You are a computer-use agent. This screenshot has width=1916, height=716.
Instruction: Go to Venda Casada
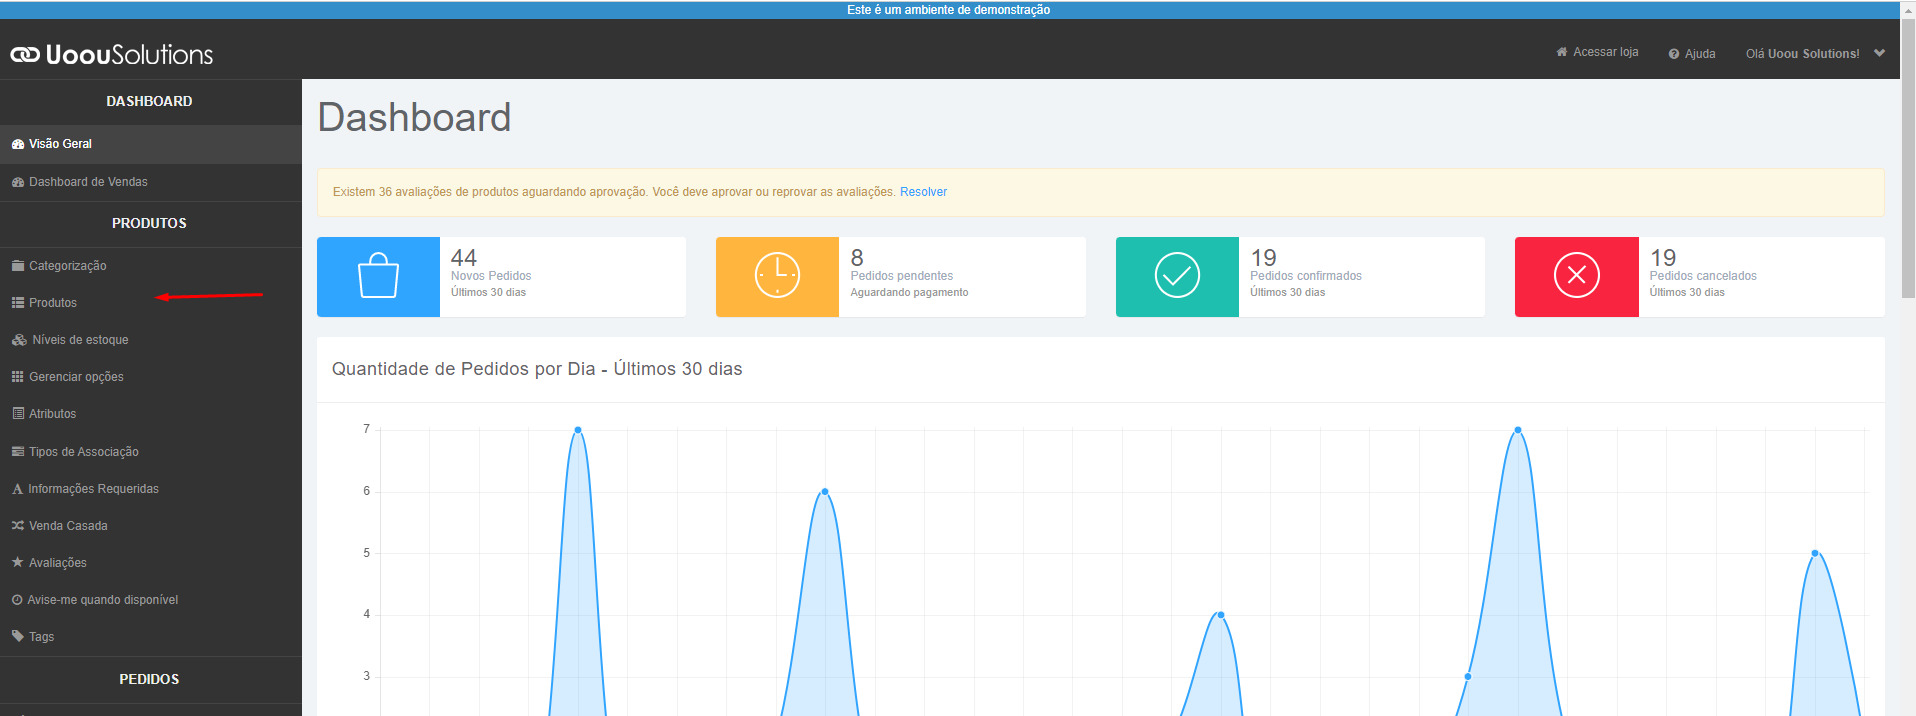click(150, 526)
